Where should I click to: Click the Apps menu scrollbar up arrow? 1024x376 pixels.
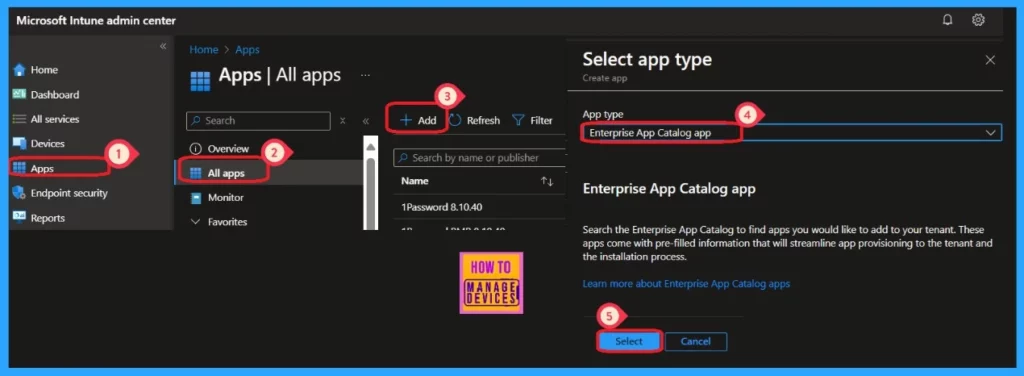[x=370, y=147]
